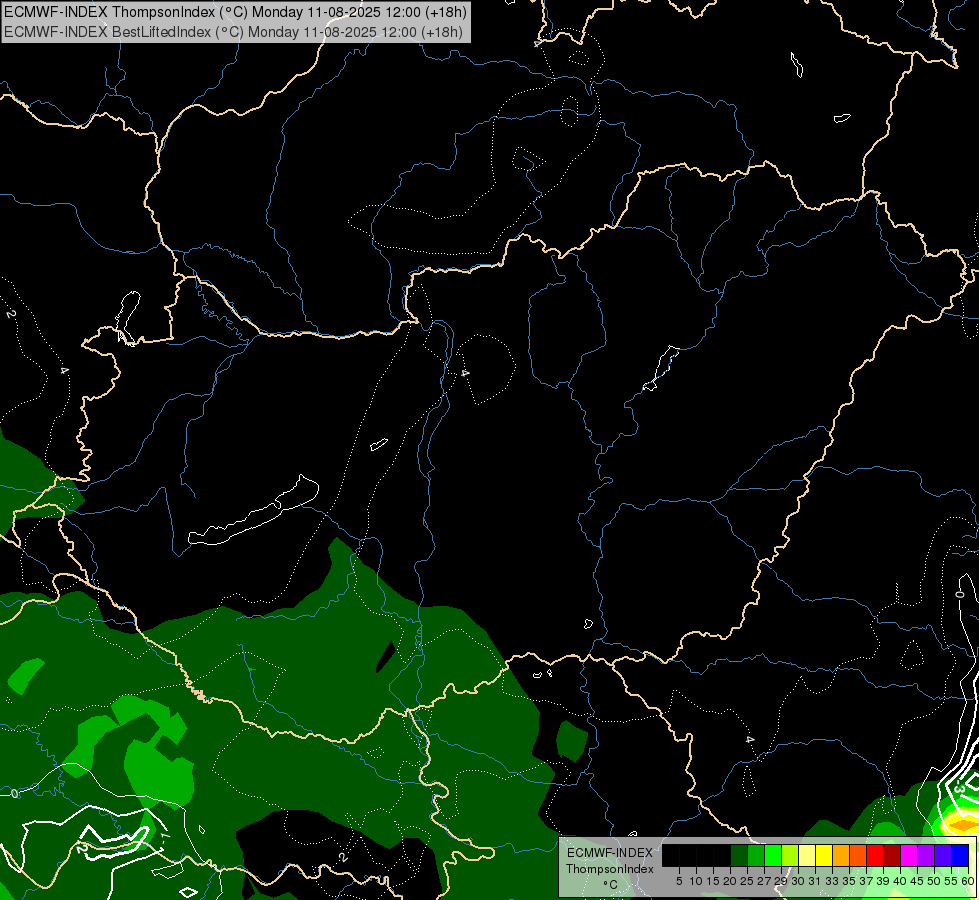Screen dimensions: 979x900
Task: Click legend scale value 55
Action: tap(952, 881)
